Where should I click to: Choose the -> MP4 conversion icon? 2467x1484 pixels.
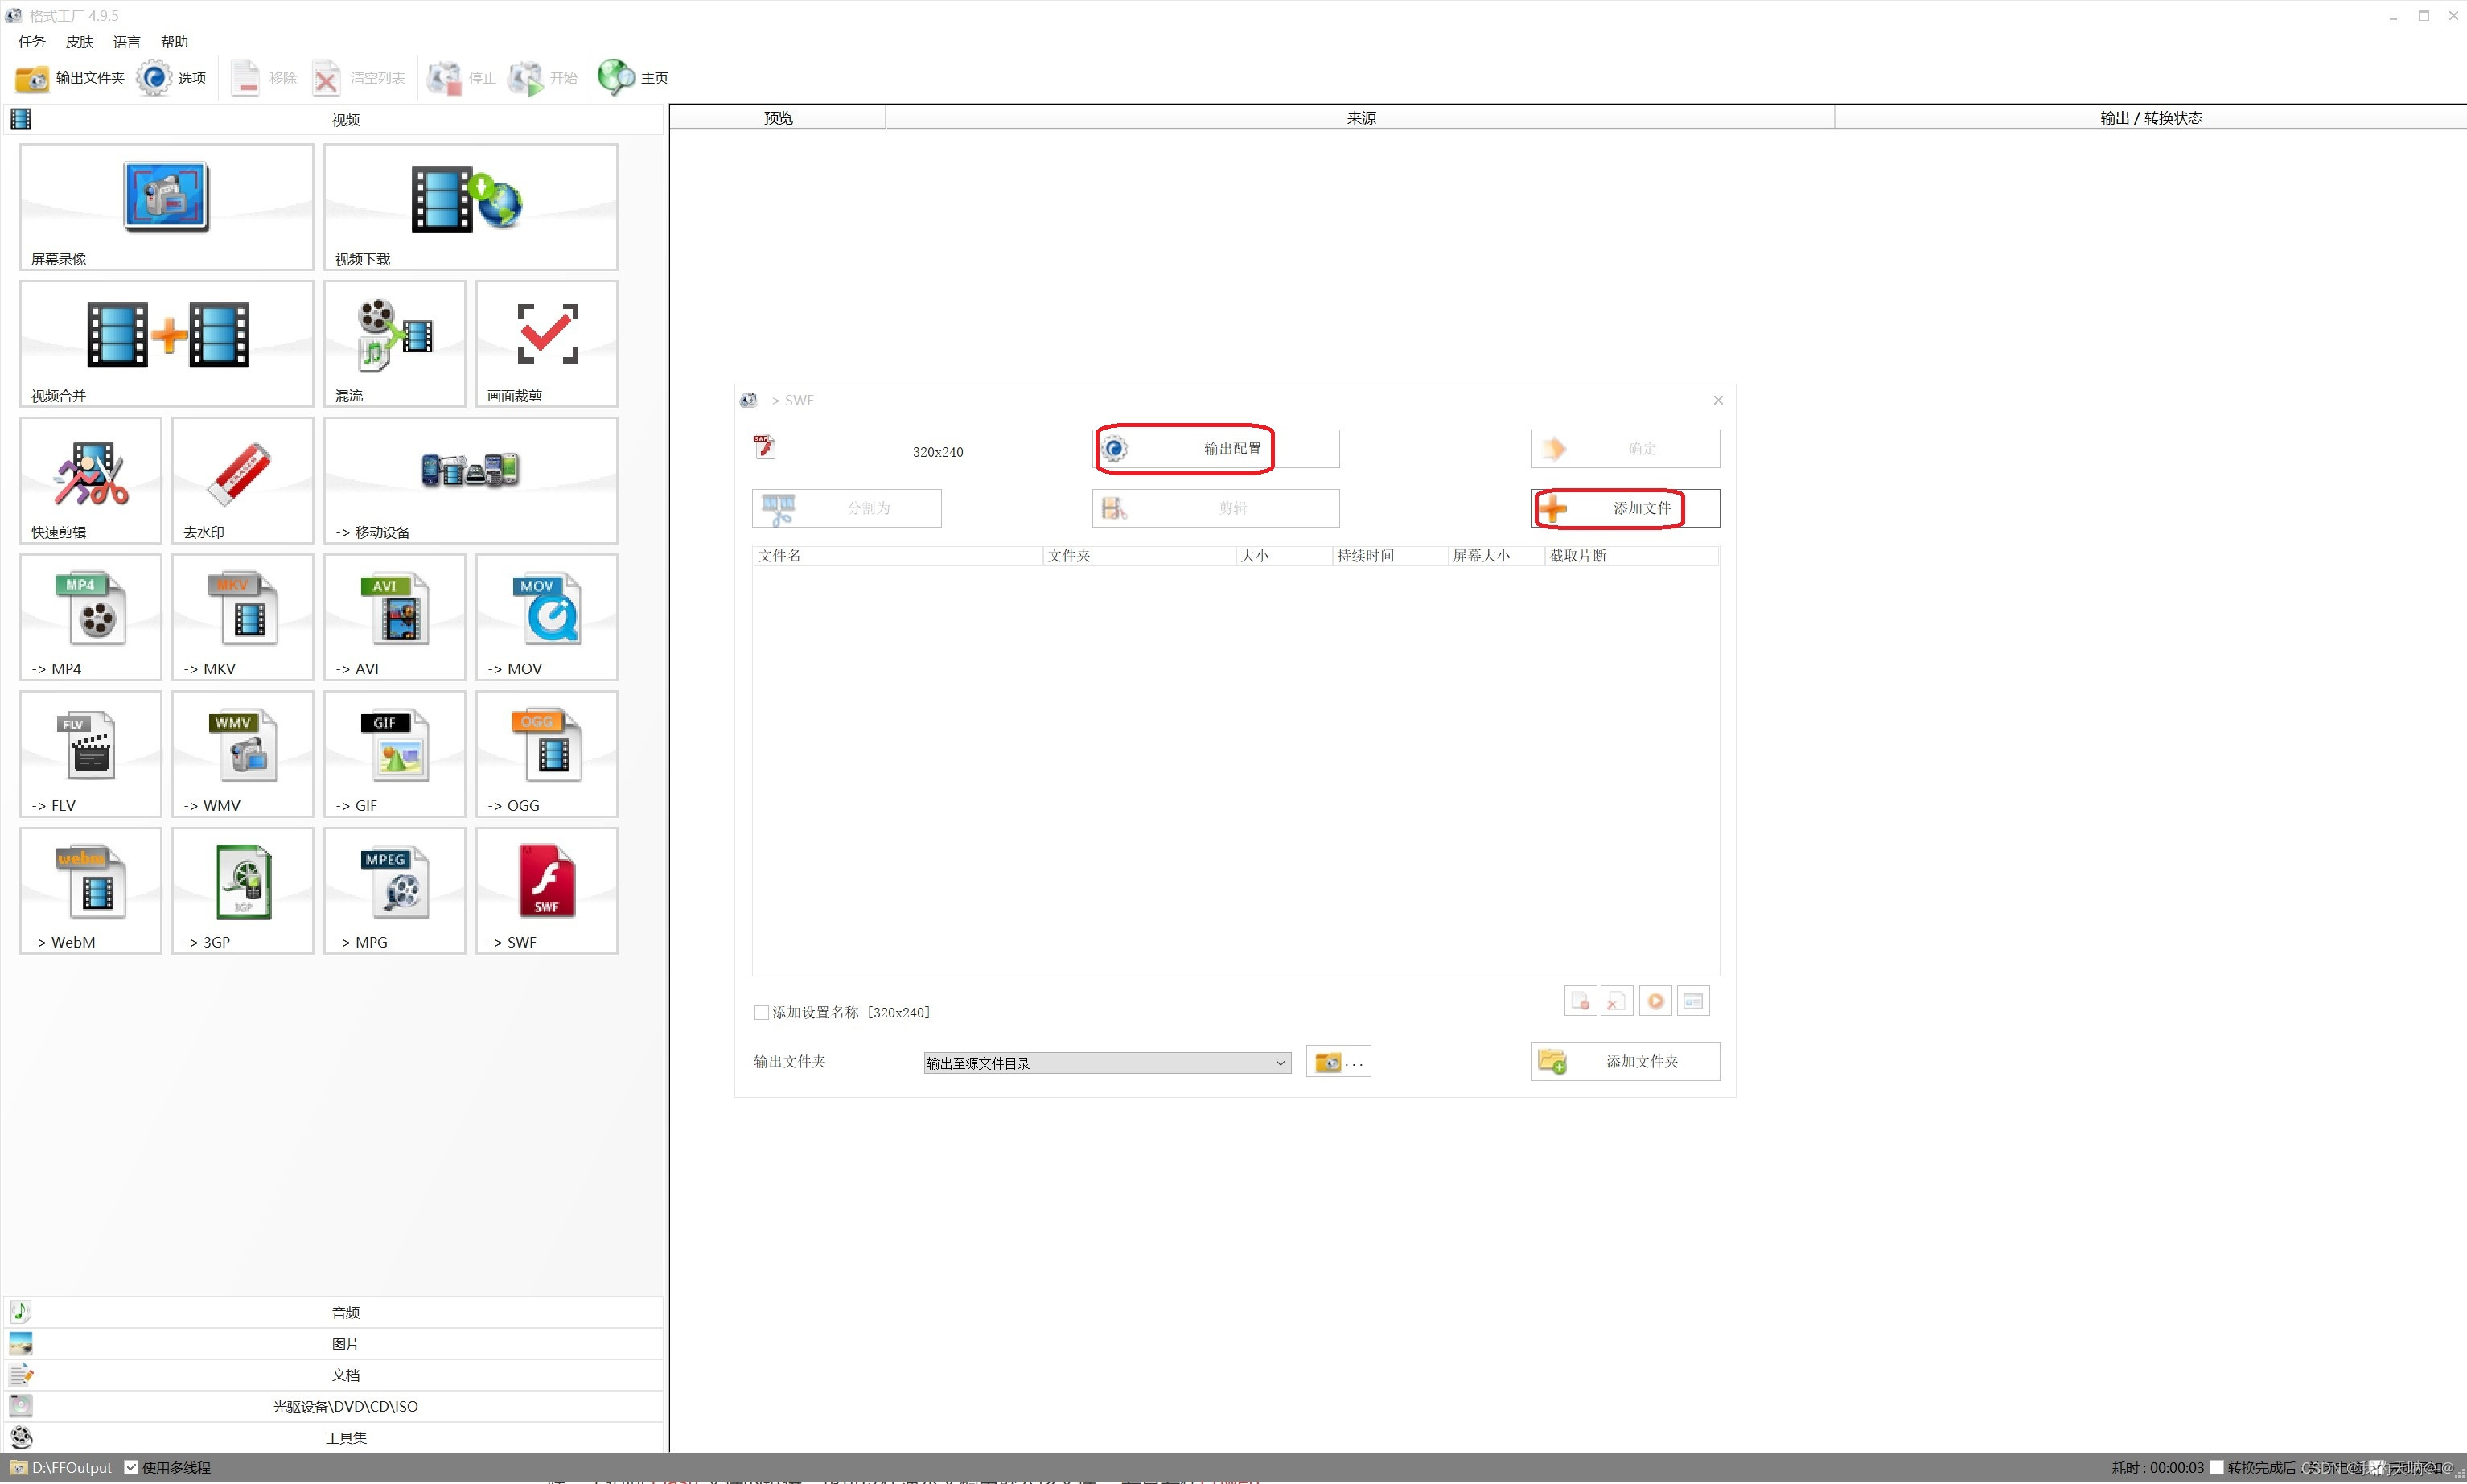90,616
